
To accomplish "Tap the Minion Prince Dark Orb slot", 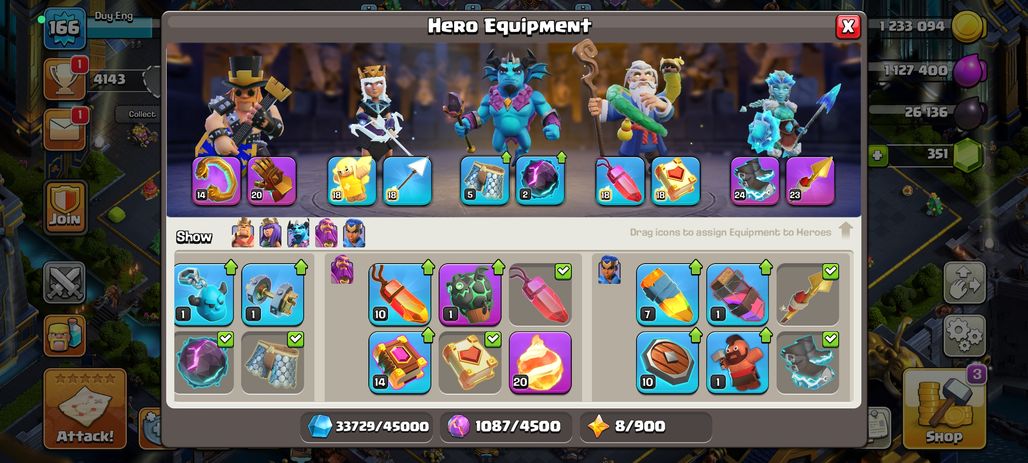I will pos(540,181).
